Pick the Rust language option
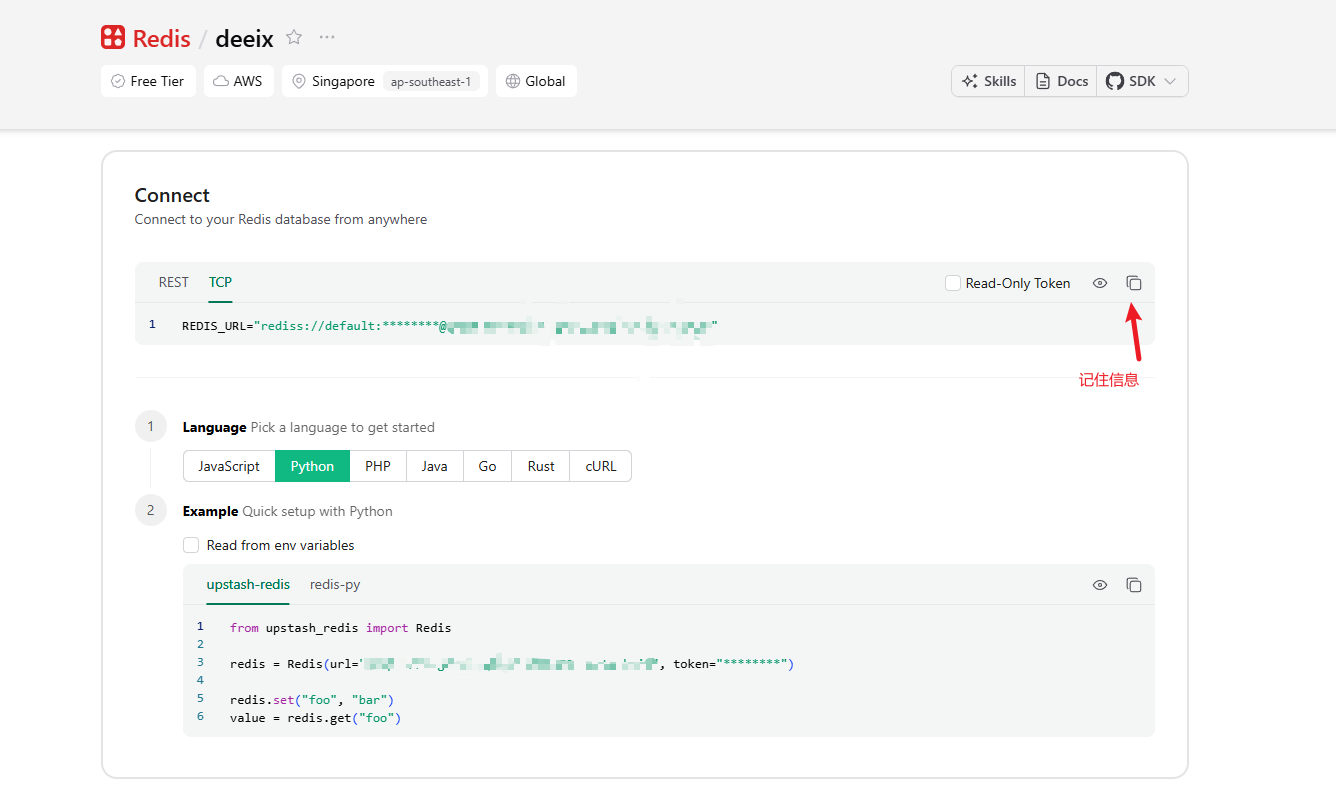1336x795 pixels. point(541,466)
